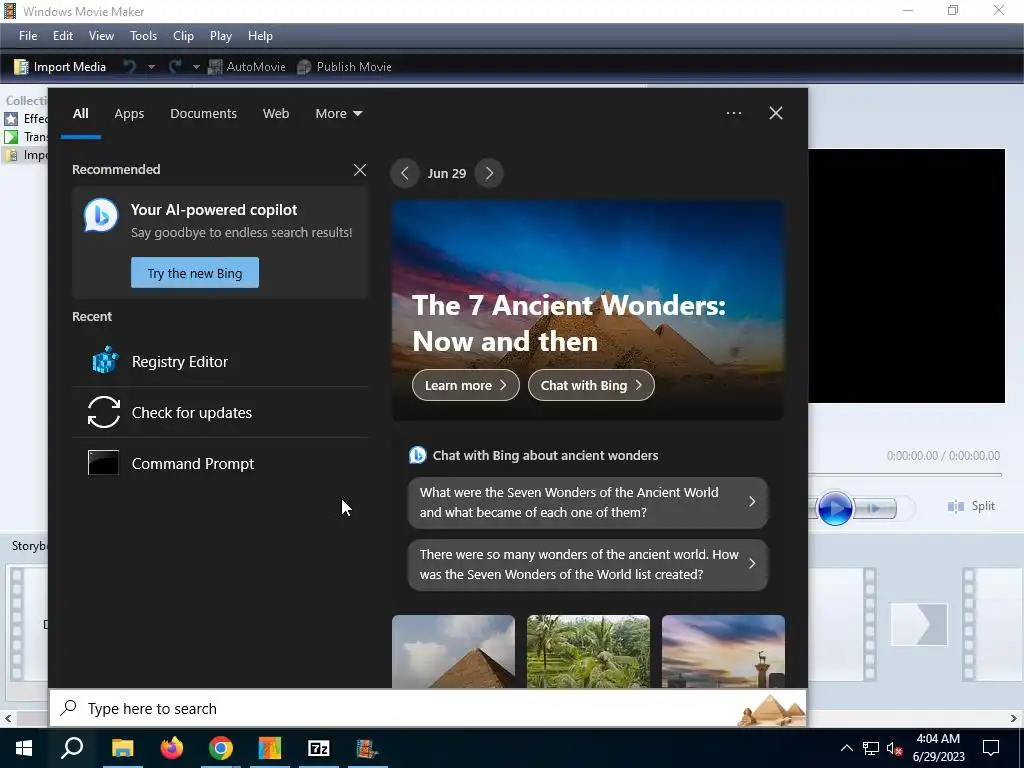Viewport: 1024px width, 768px height.
Task: Click the Bing copilot logo icon
Action: click(x=101, y=215)
